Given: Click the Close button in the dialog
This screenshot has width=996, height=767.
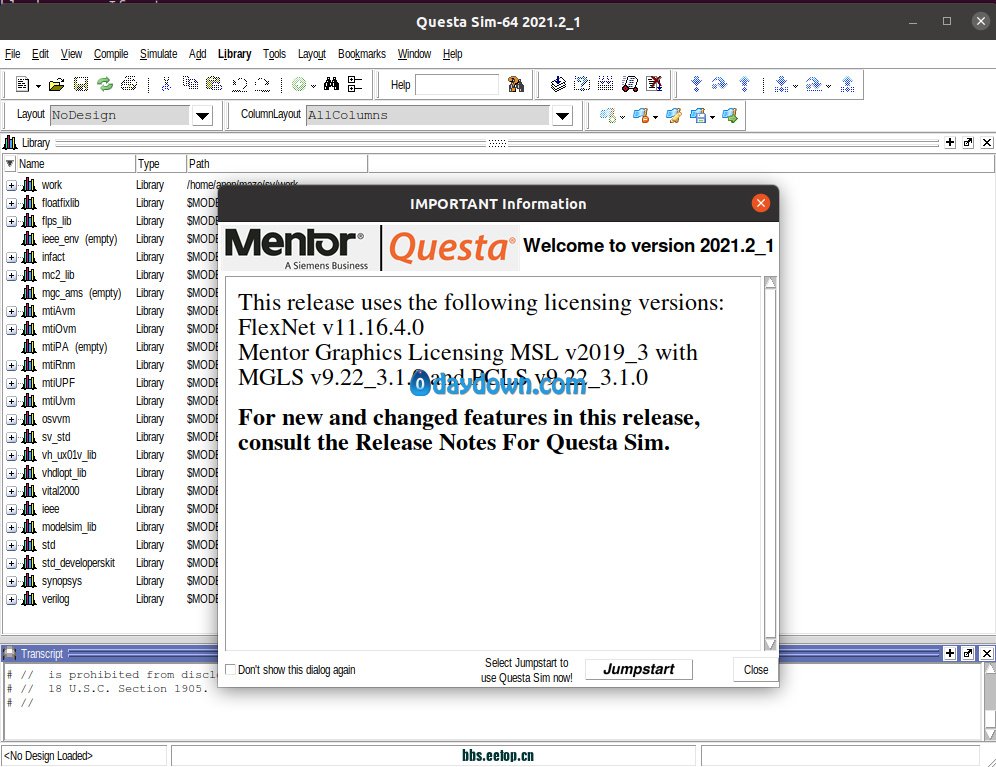Looking at the screenshot, I should pos(756,669).
